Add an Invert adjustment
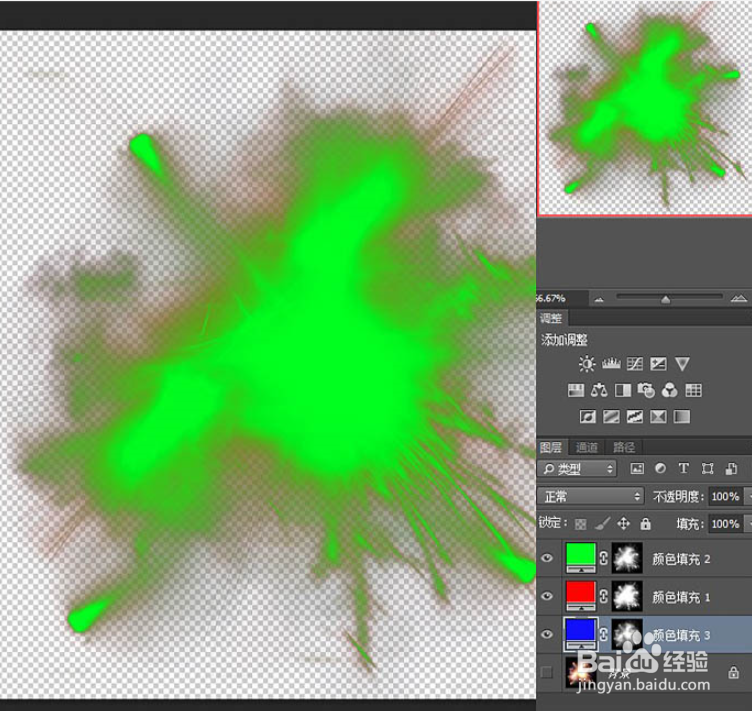Screen dimensions: 752x711 588,416
